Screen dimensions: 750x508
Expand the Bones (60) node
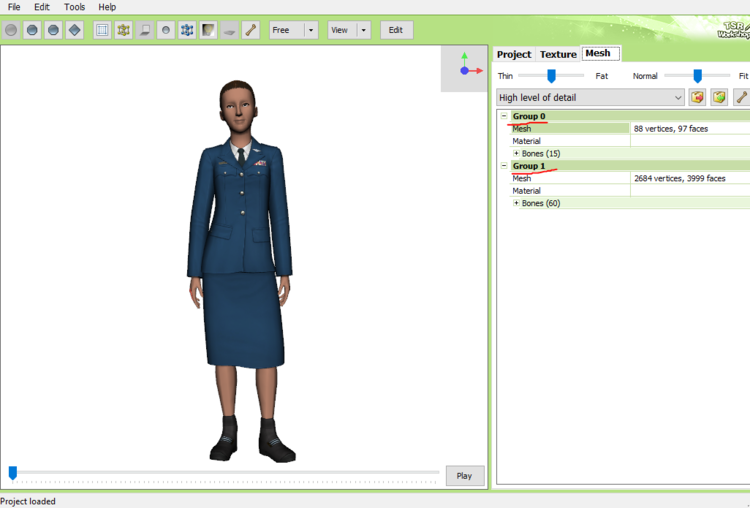516,203
